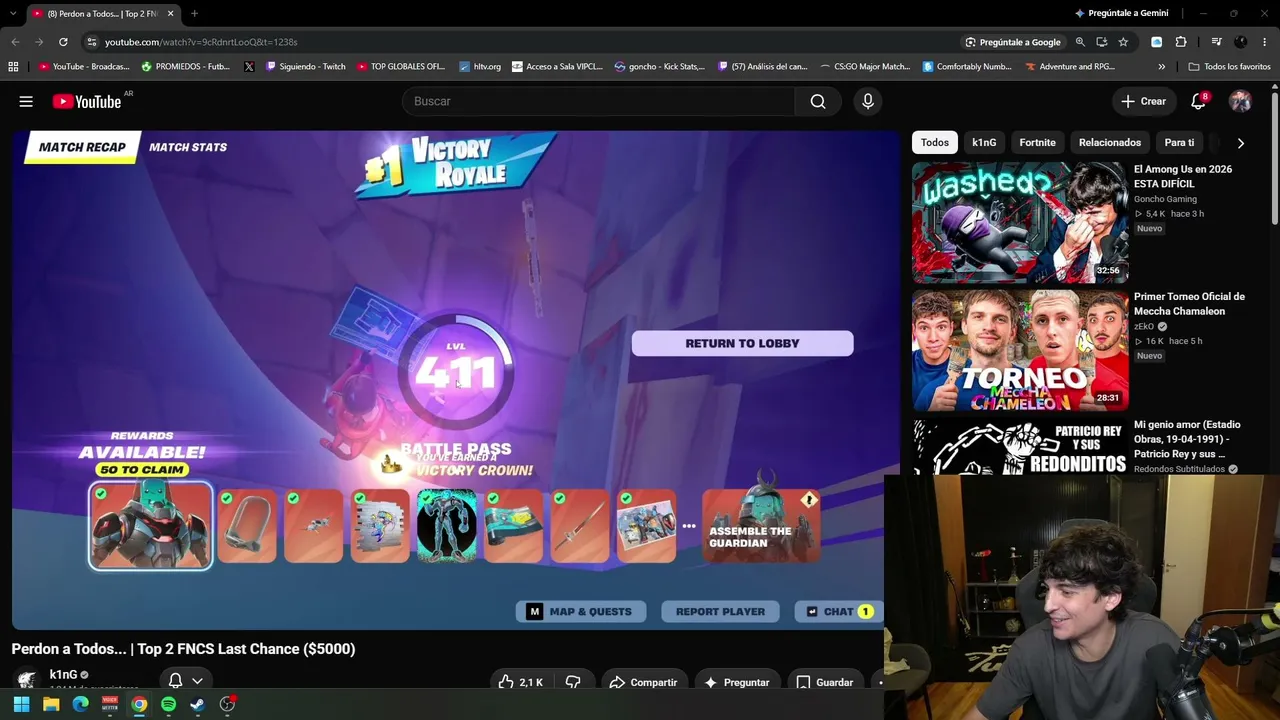1280x720 pixels.
Task: Open Crear menu
Action: tap(1143, 101)
